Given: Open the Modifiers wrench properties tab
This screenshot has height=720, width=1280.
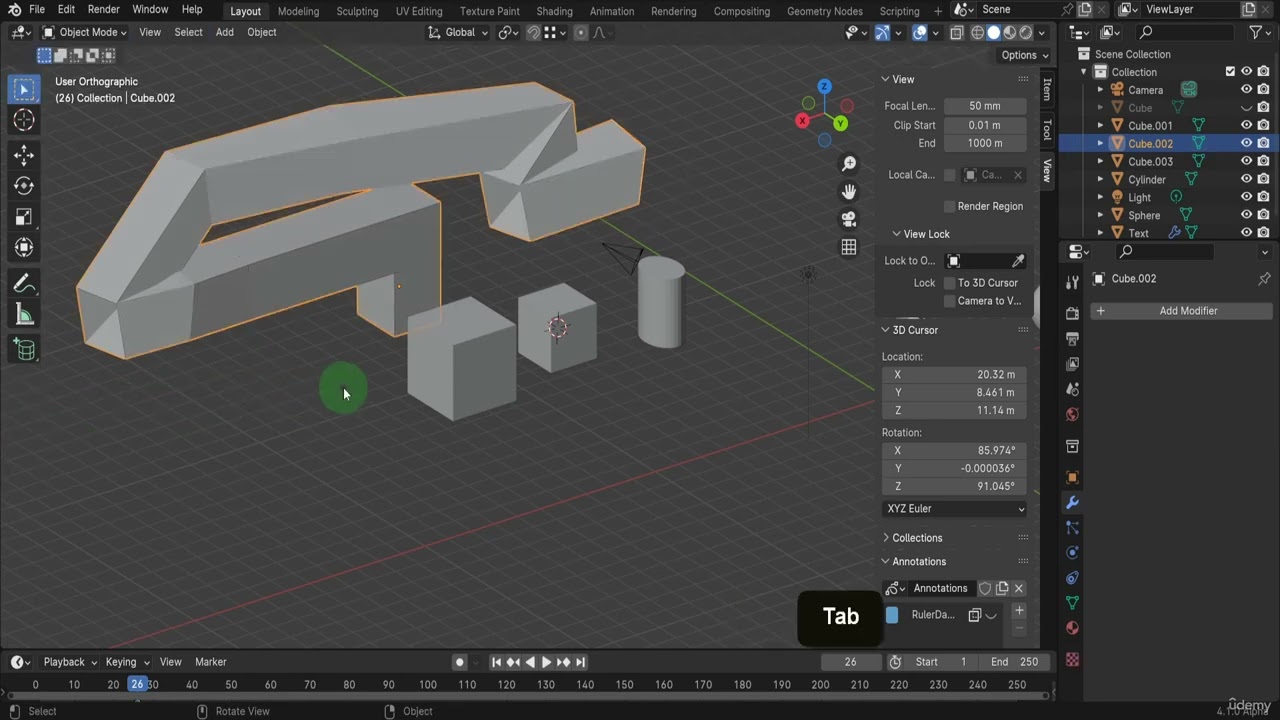Looking at the screenshot, I should [1072, 503].
